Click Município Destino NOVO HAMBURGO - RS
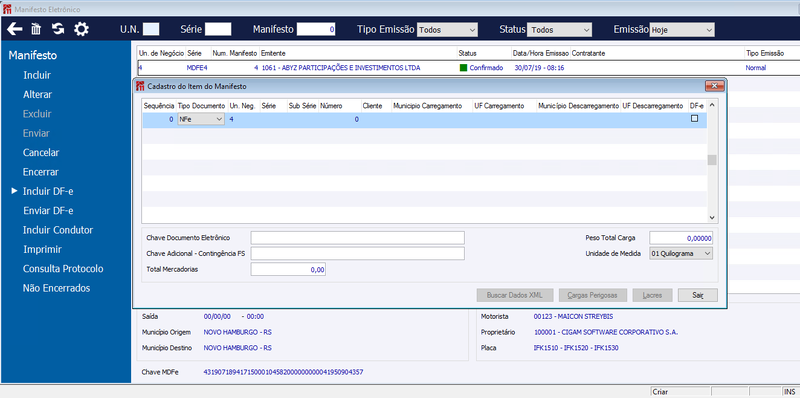The height and width of the screenshot is (398, 800). click(237, 348)
